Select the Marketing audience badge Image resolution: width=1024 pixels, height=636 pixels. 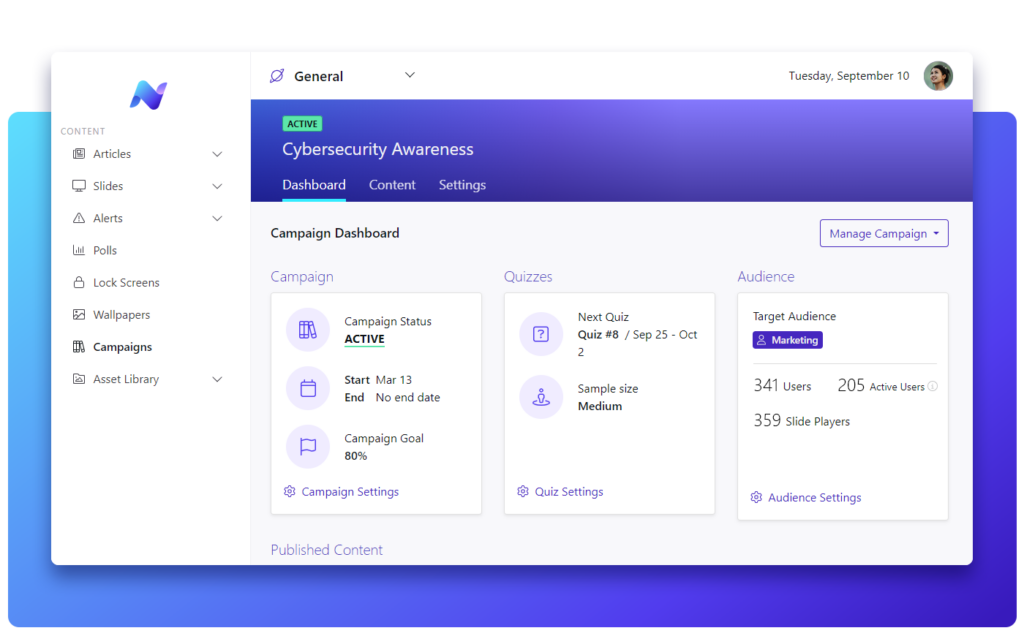pos(787,340)
